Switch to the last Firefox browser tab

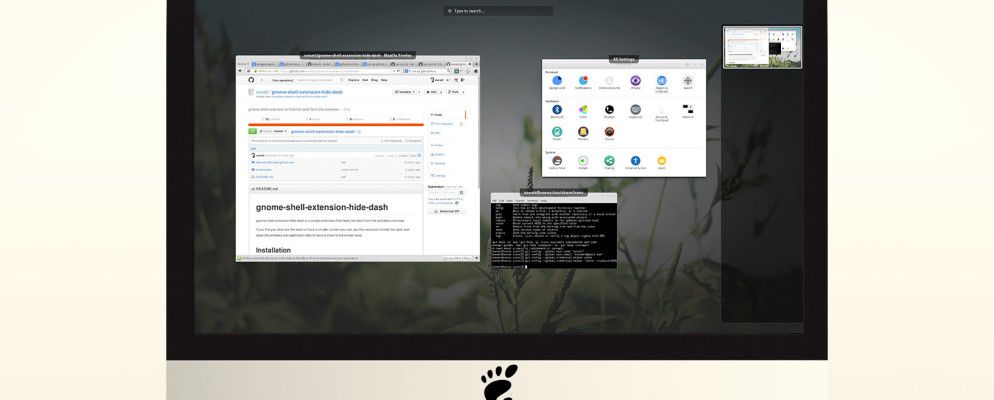[460, 64]
